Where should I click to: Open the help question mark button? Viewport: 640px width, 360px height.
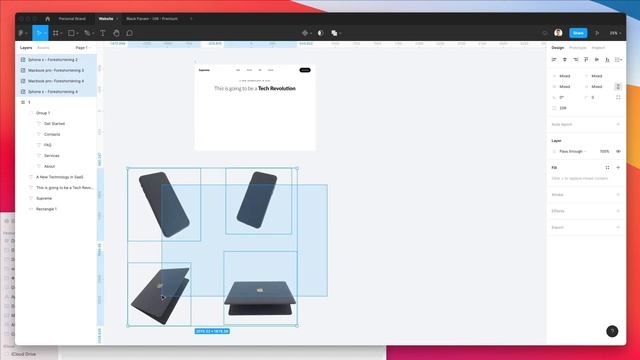point(612,331)
